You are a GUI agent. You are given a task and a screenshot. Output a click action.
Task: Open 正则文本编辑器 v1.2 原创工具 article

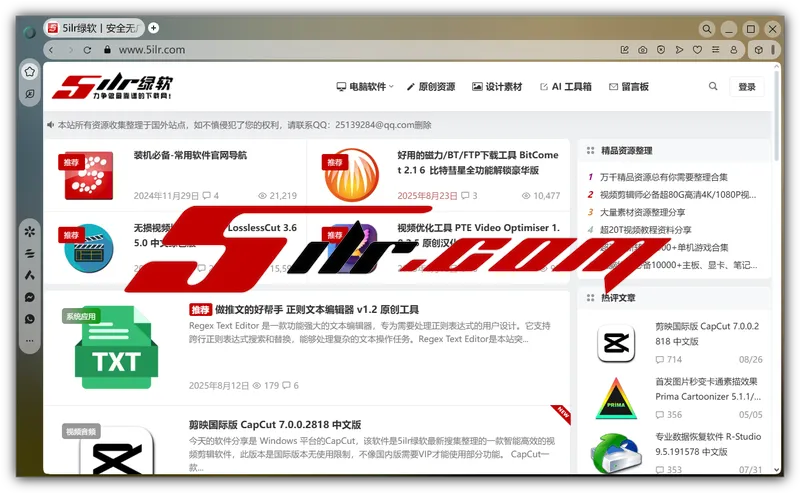pyautogui.click(x=317, y=310)
